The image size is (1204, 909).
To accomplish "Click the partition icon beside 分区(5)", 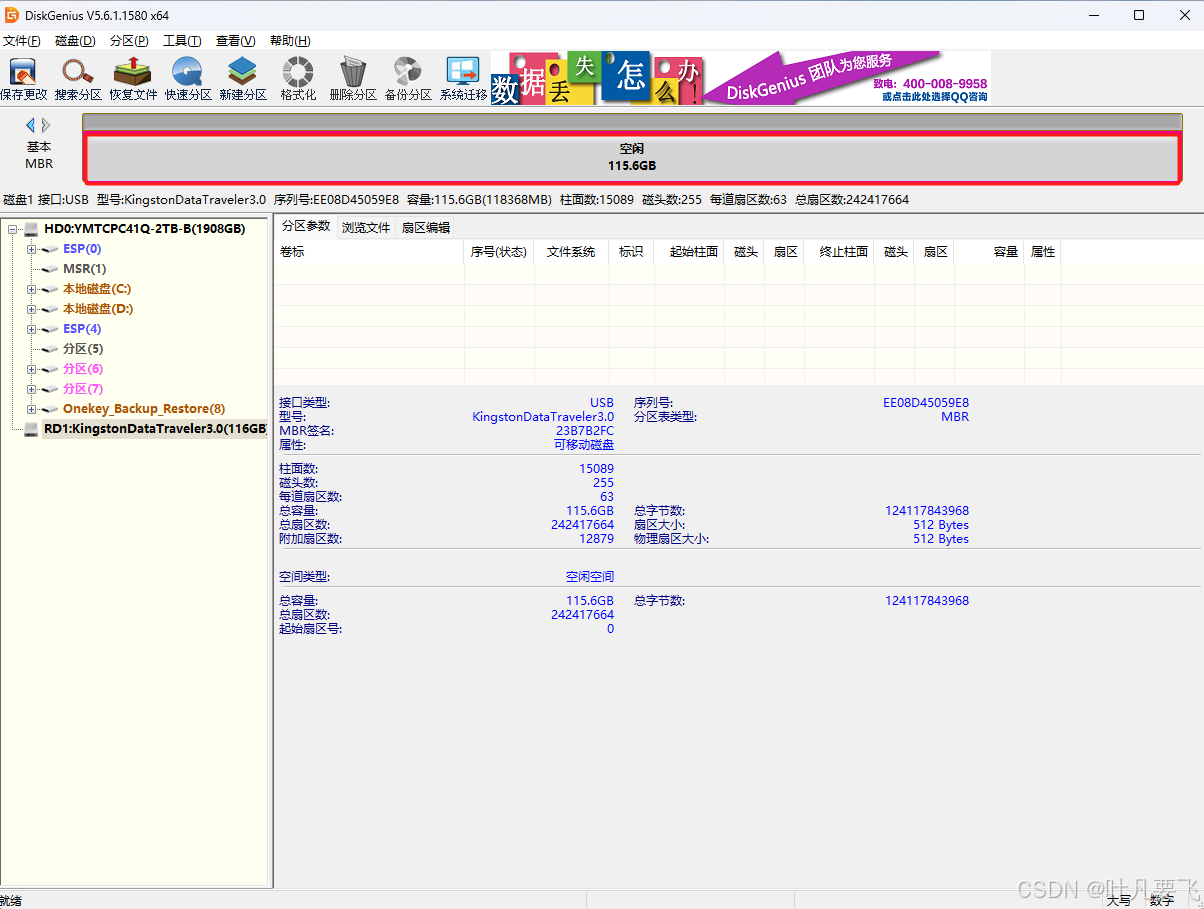I will [51, 349].
